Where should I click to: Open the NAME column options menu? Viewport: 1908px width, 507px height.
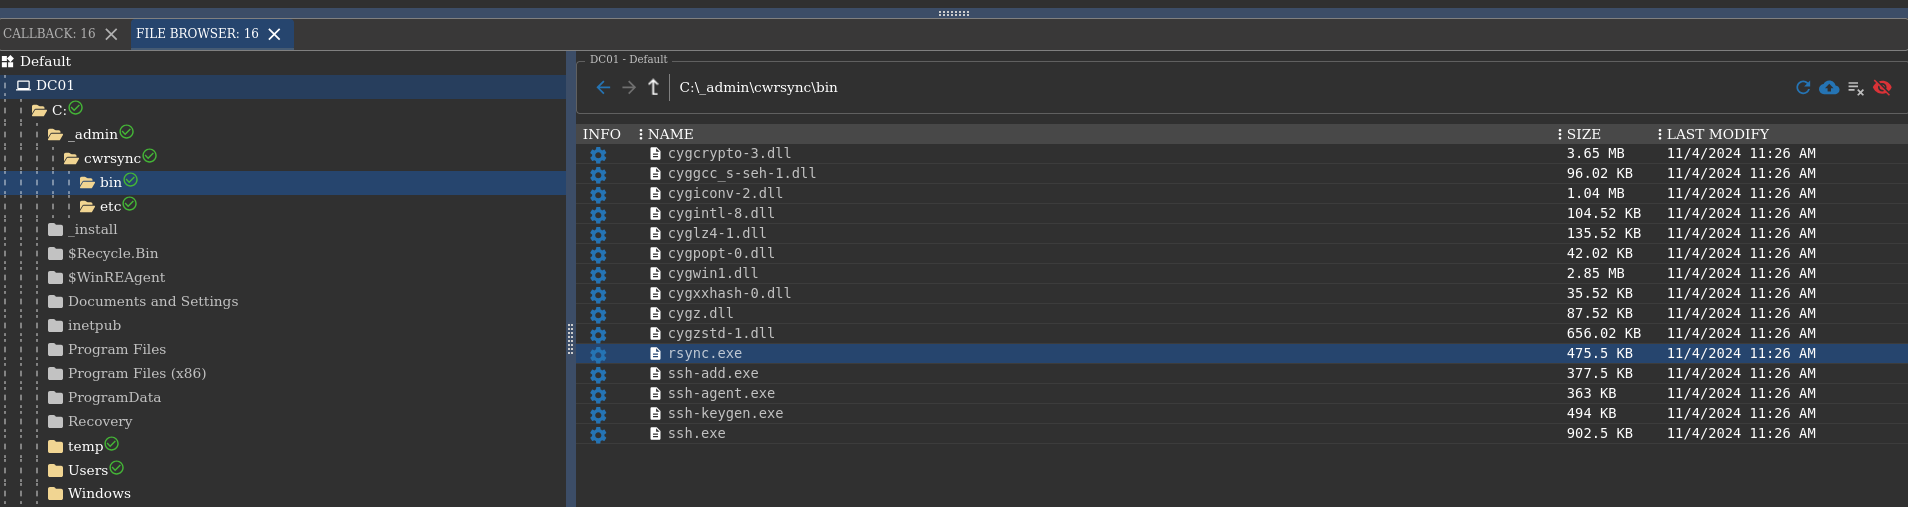click(x=640, y=134)
